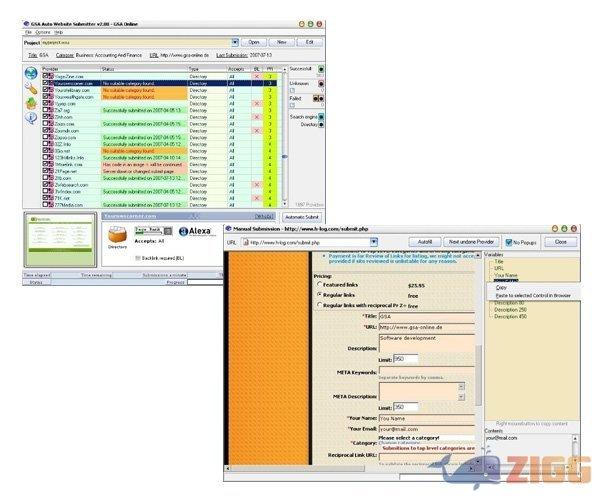Click the Close button in Manual Submission
This screenshot has height=500, width=600.
[561, 242]
